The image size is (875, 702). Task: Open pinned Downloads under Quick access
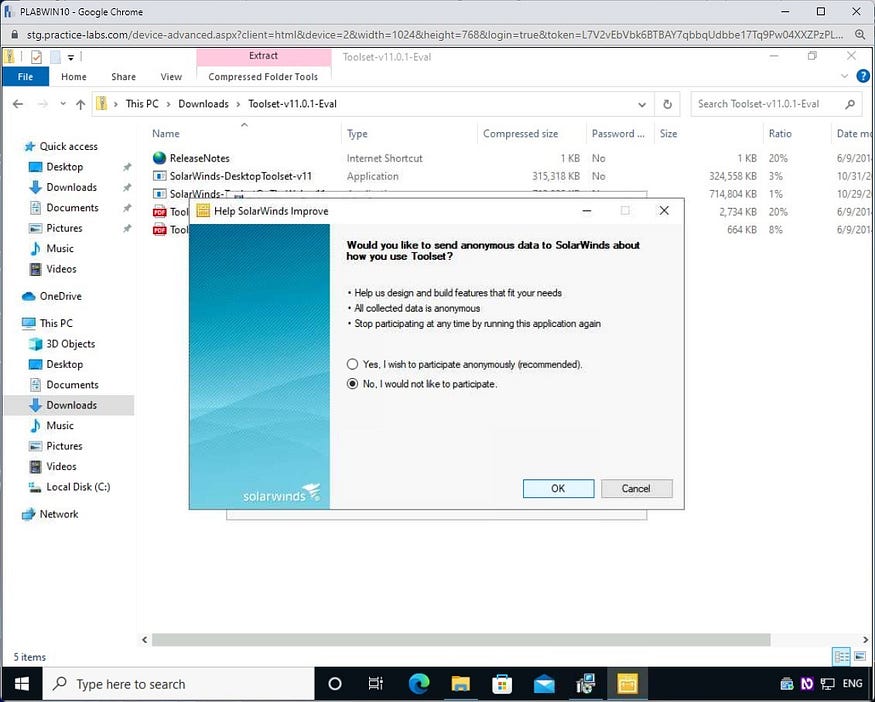pyautogui.click(x=71, y=187)
